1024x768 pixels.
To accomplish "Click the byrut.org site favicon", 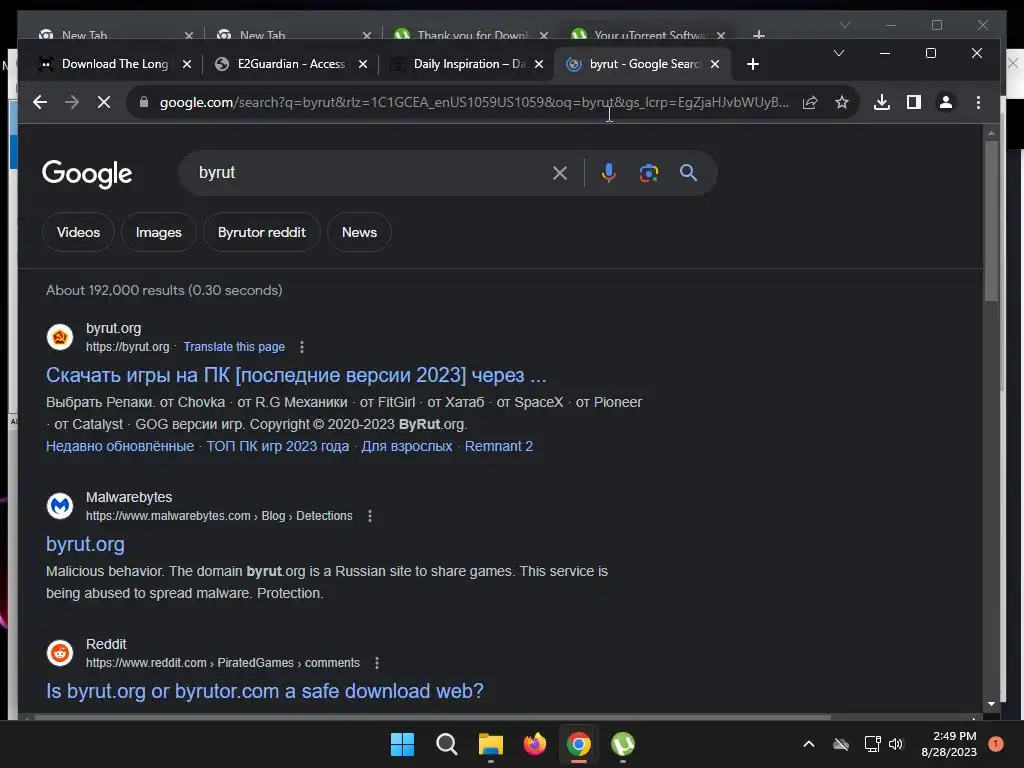I will [x=60, y=337].
